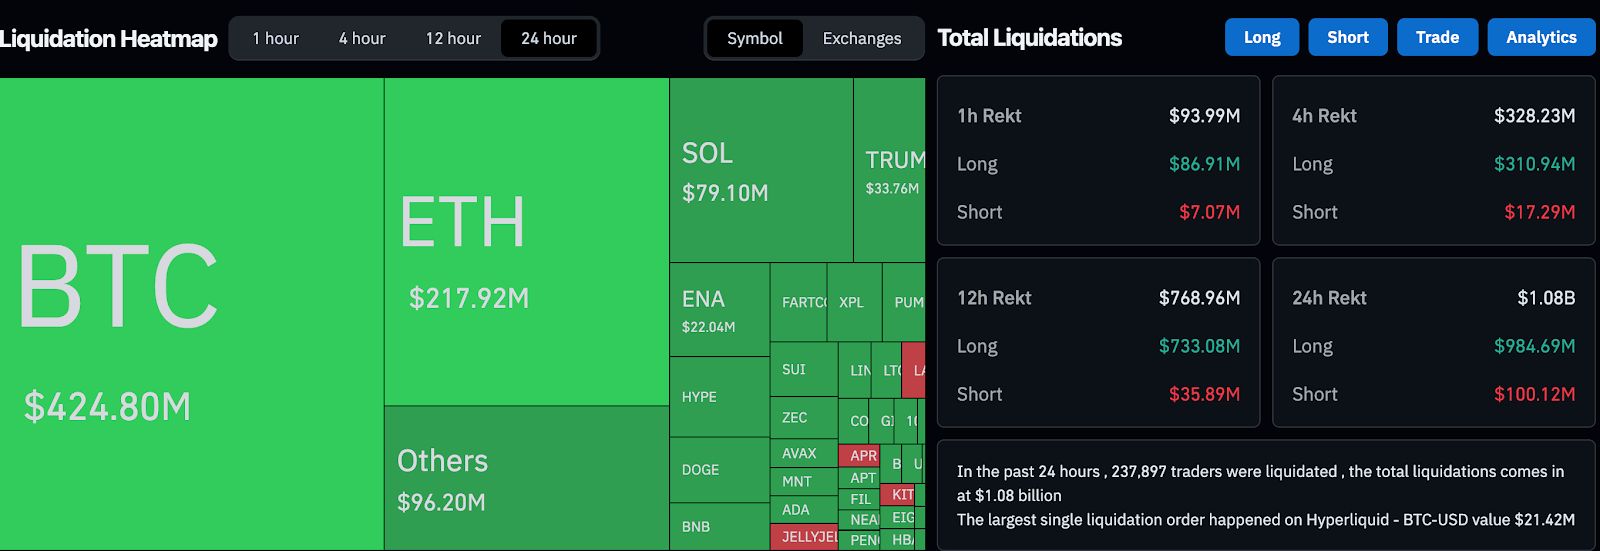The image size is (1600, 551).
Task: Open the Analytics button
Action: [x=1541, y=38]
